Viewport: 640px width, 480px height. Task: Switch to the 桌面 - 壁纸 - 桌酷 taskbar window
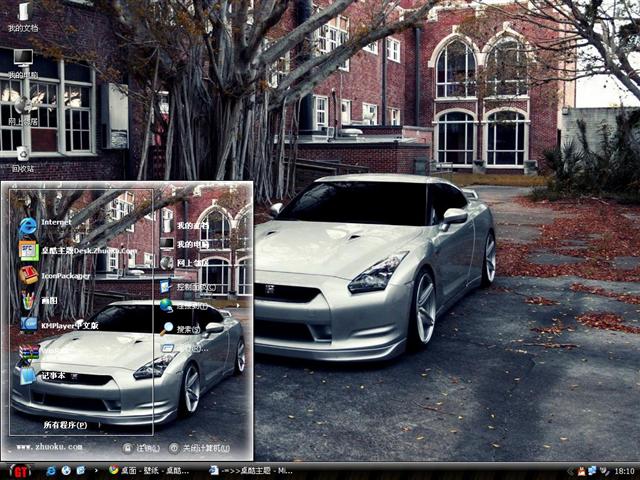[149, 471]
